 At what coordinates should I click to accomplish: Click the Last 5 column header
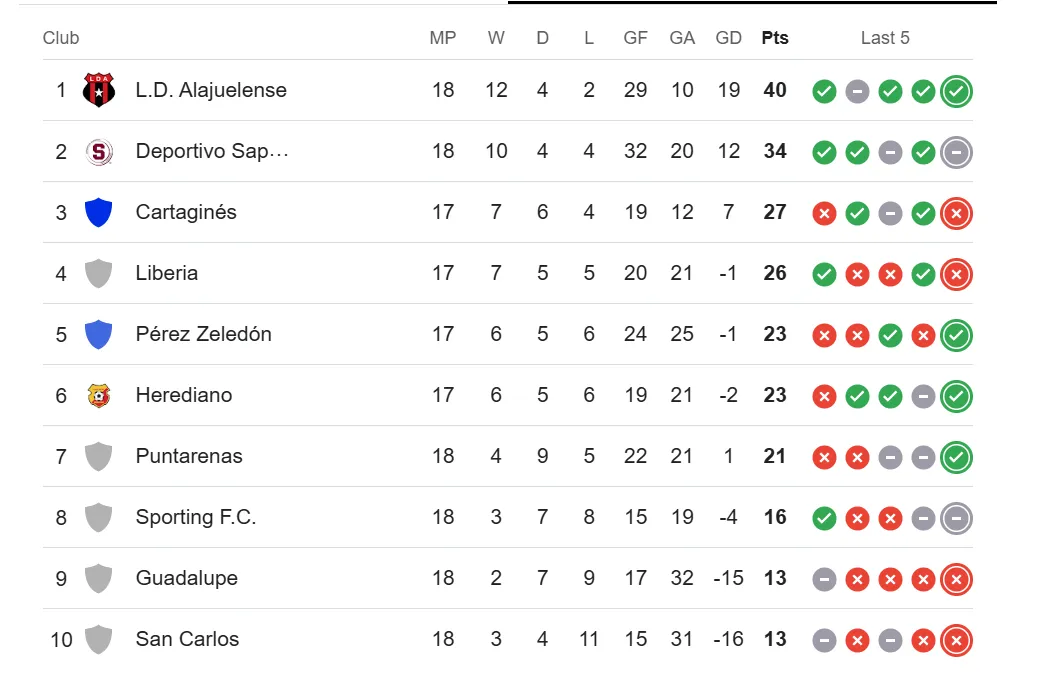coord(885,38)
